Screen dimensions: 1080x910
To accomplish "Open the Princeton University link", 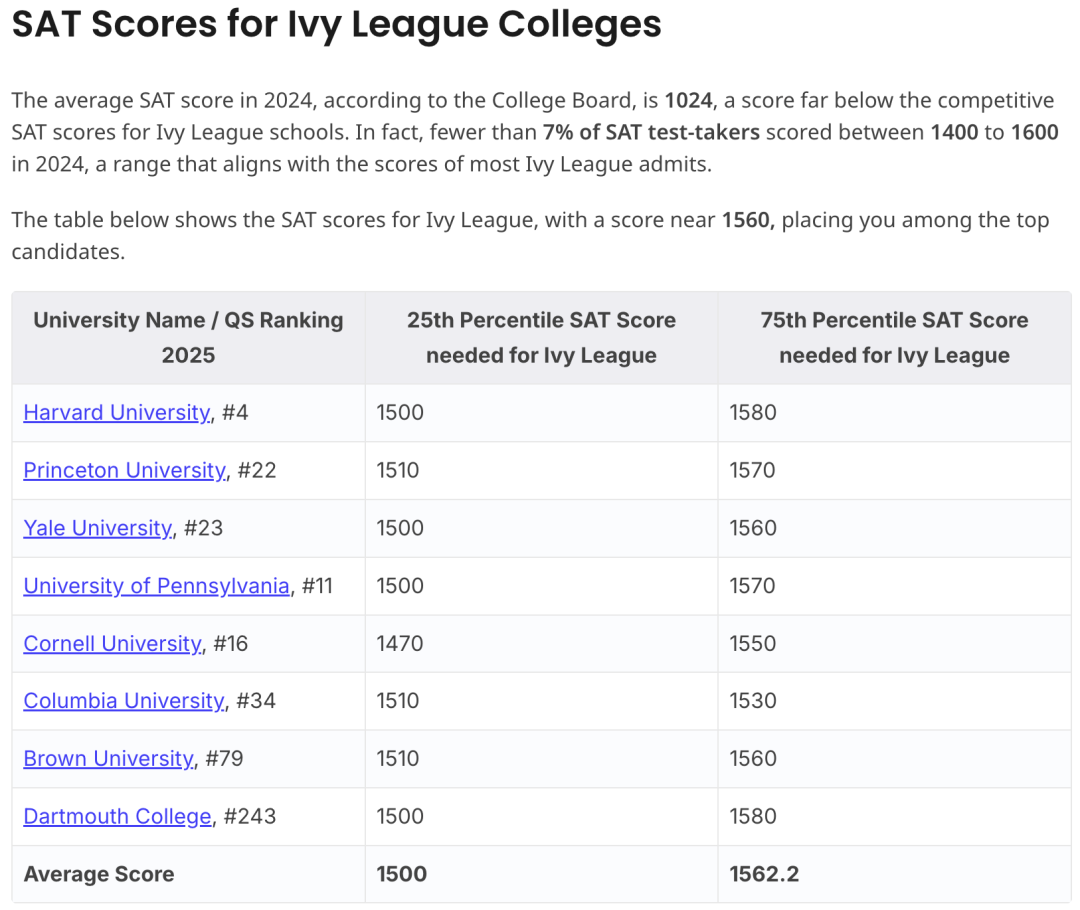I will click(x=125, y=470).
